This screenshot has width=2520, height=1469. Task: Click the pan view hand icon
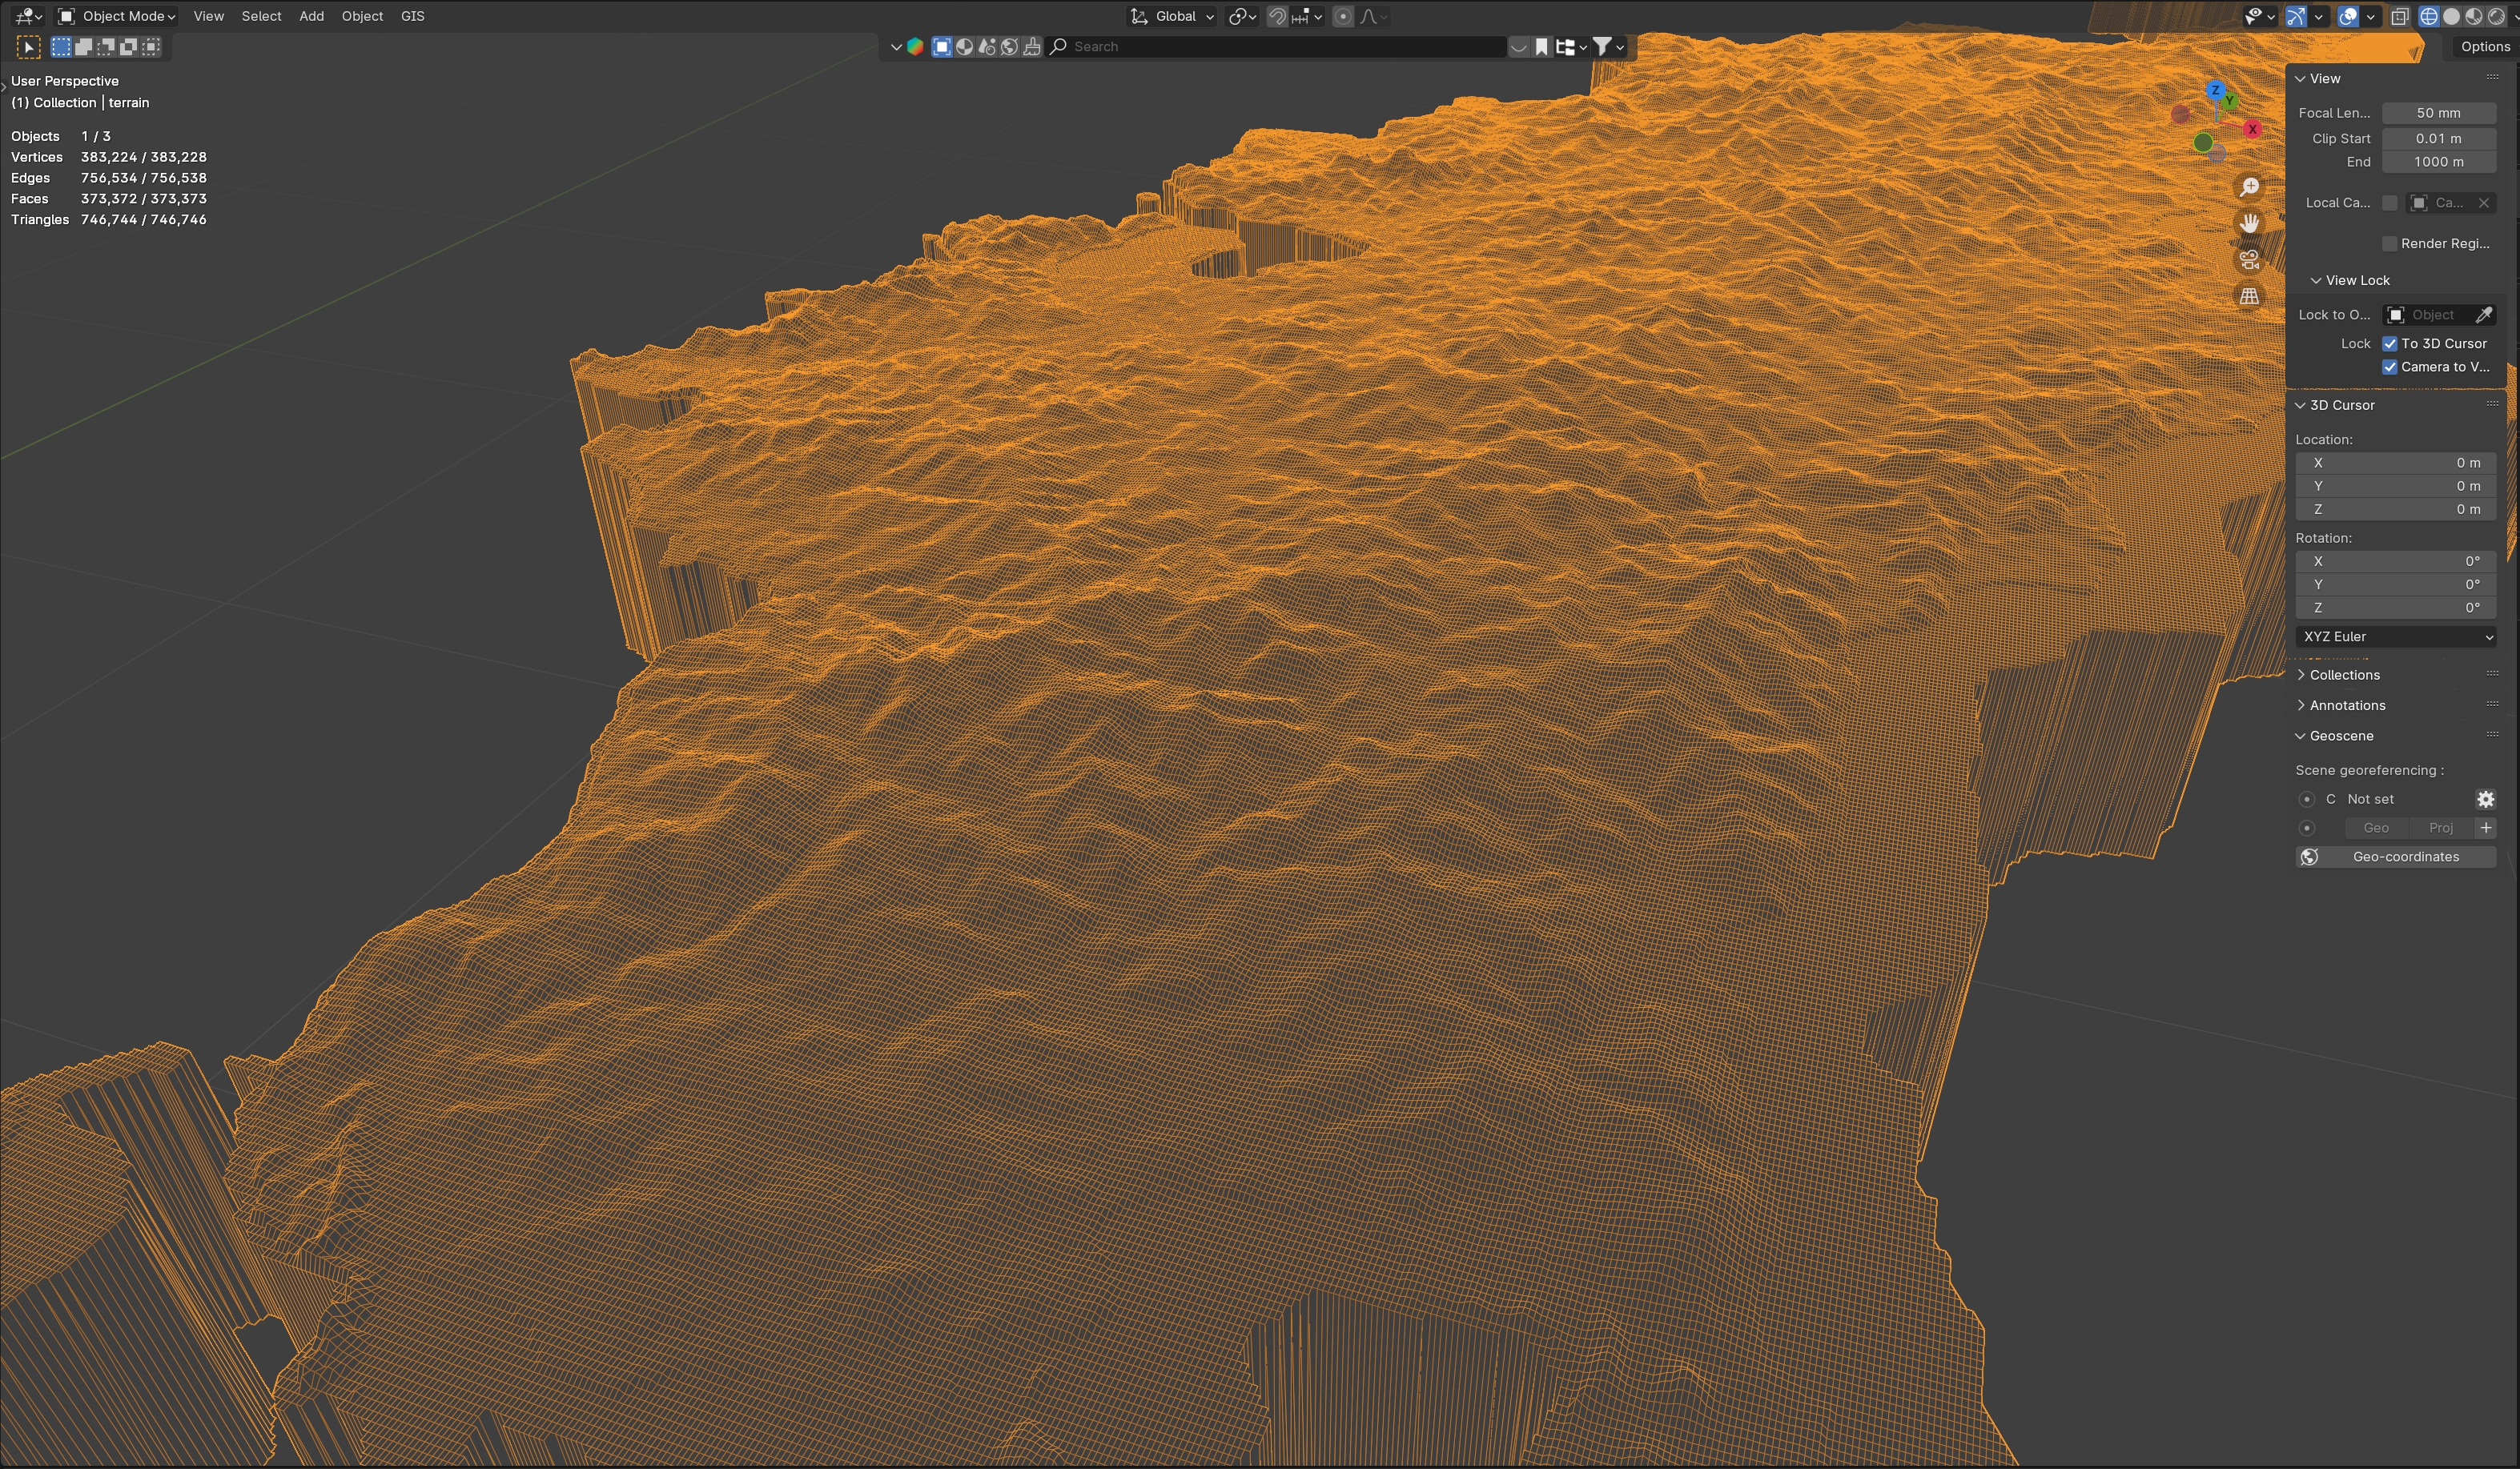click(x=2249, y=223)
